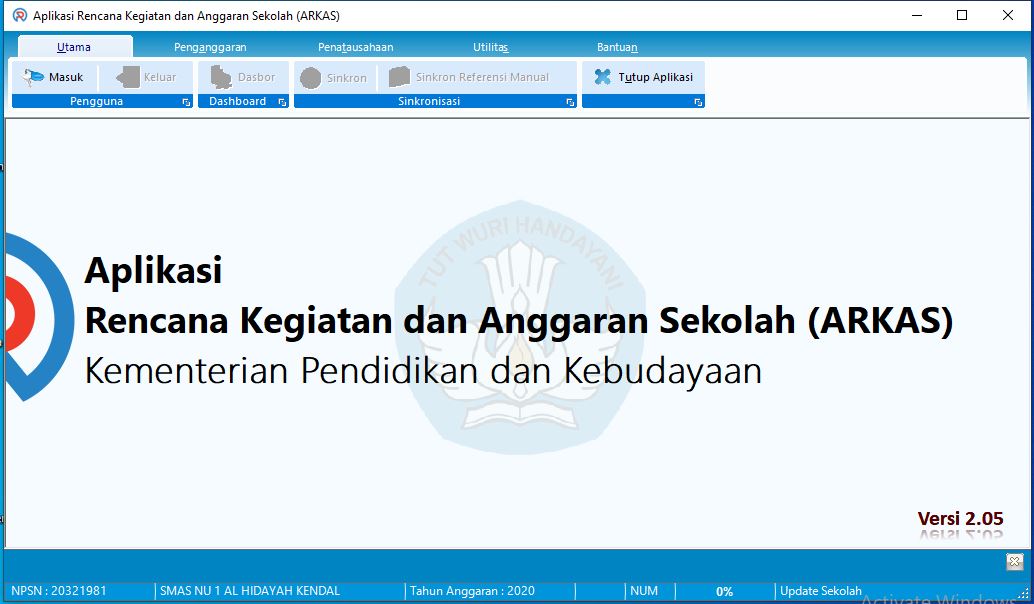Expand the Pengguna group launcher arrow
The height and width of the screenshot is (604, 1034).
186,102
